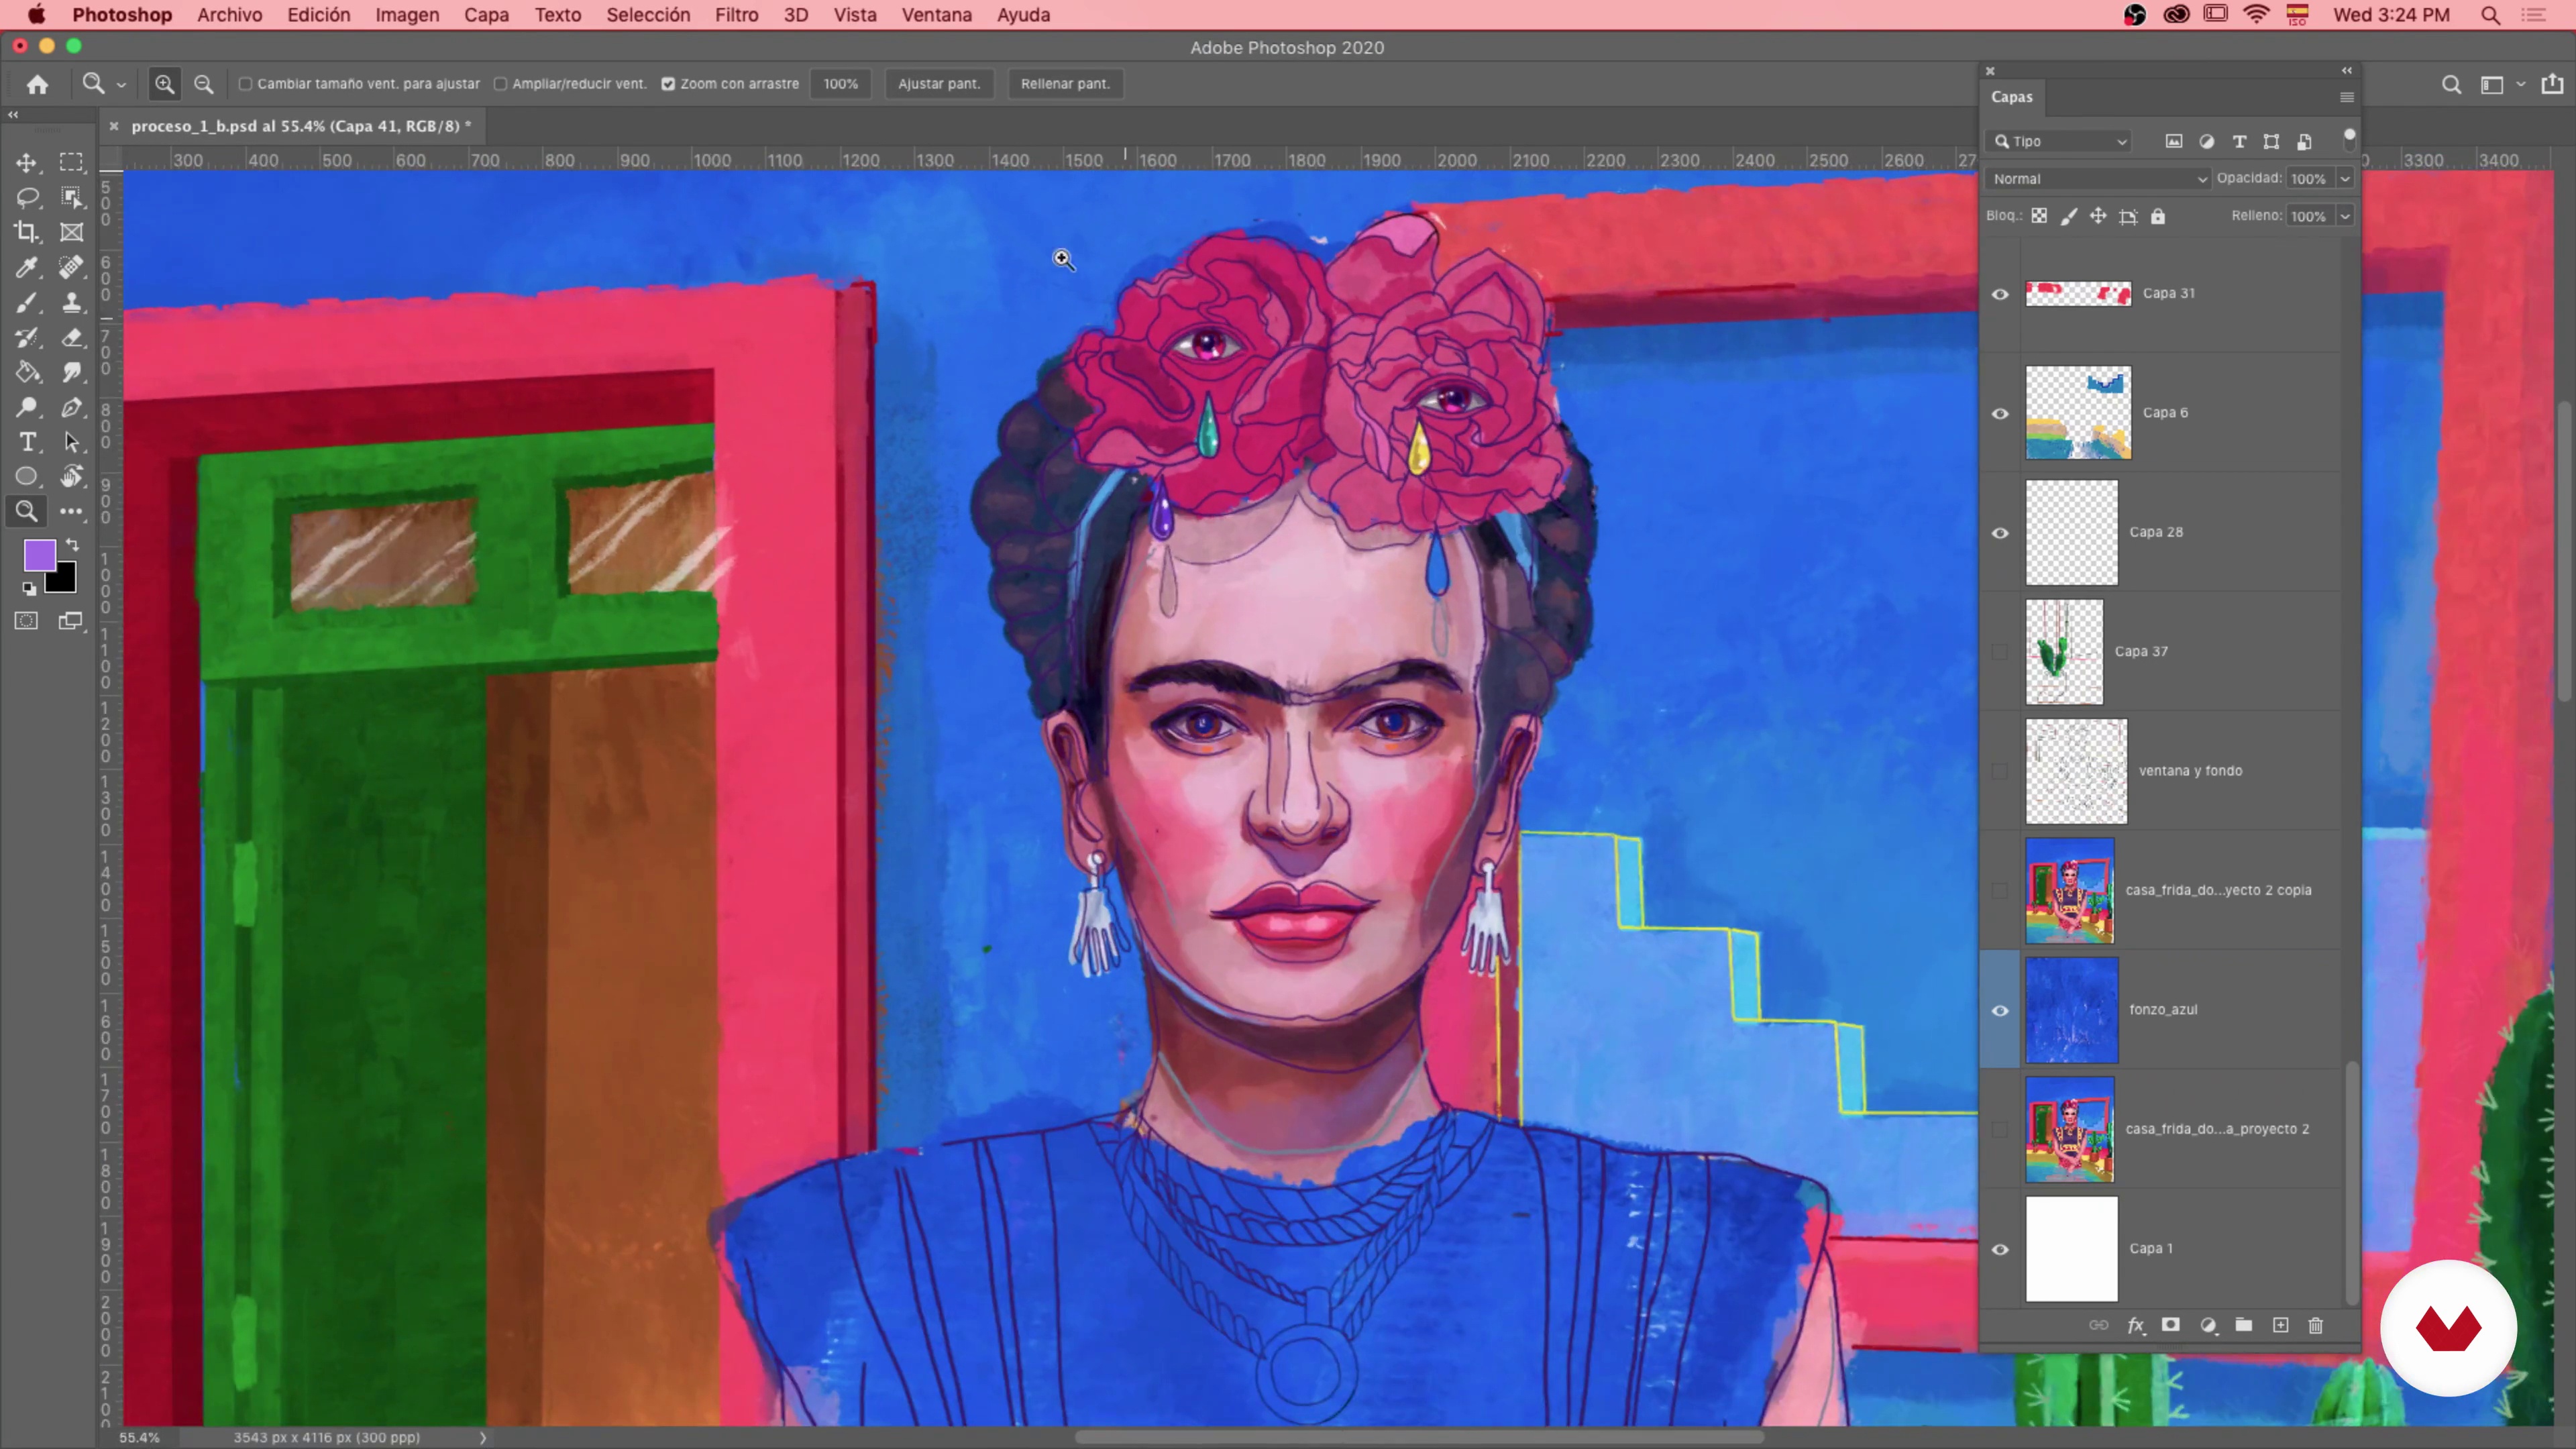Create a new layer
The width and height of the screenshot is (2576, 1449).
pos(2280,1325)
